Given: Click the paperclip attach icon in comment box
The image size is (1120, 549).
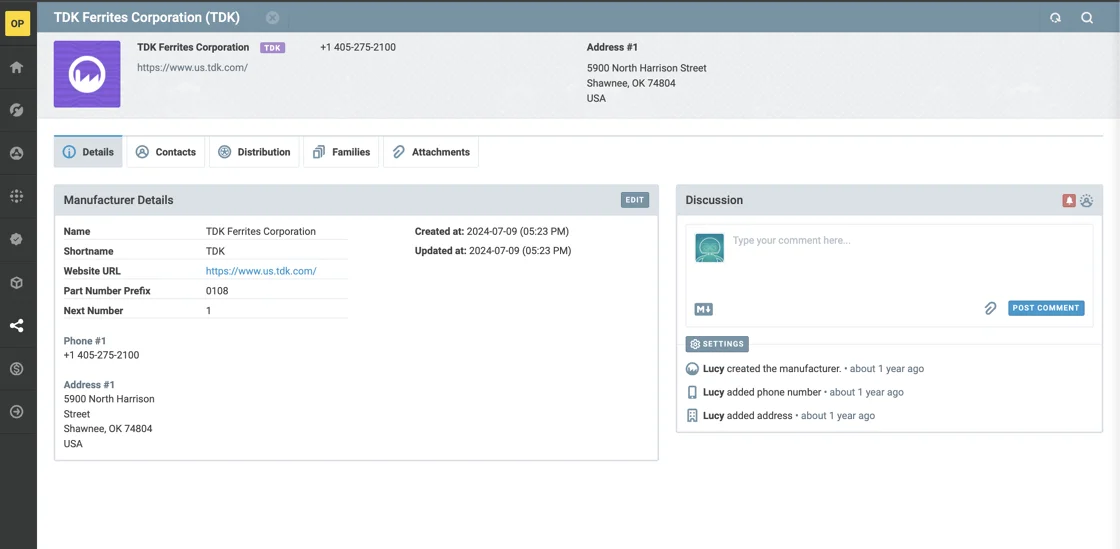Looking at the screenshot, I should (990, 308).
